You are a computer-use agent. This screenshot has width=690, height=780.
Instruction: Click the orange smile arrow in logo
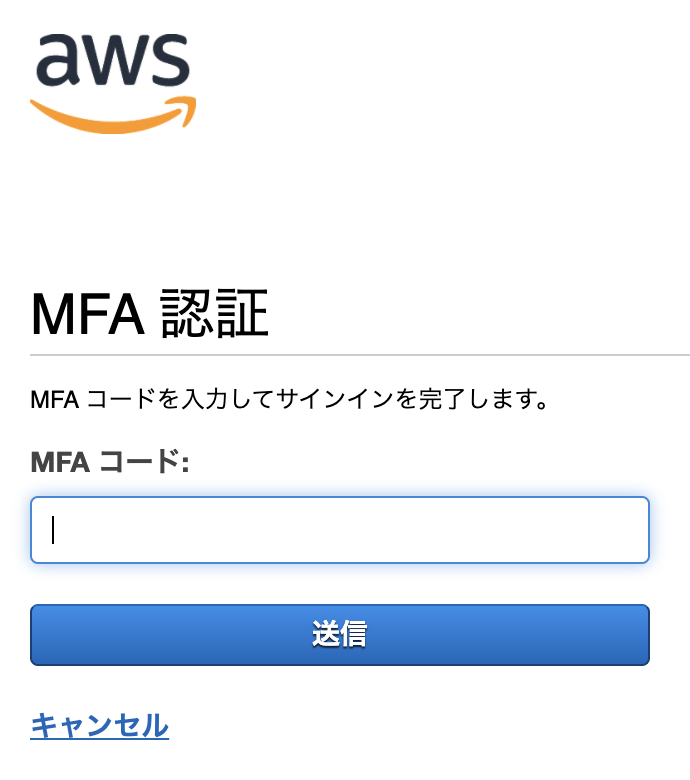click(x=110, y=119)
